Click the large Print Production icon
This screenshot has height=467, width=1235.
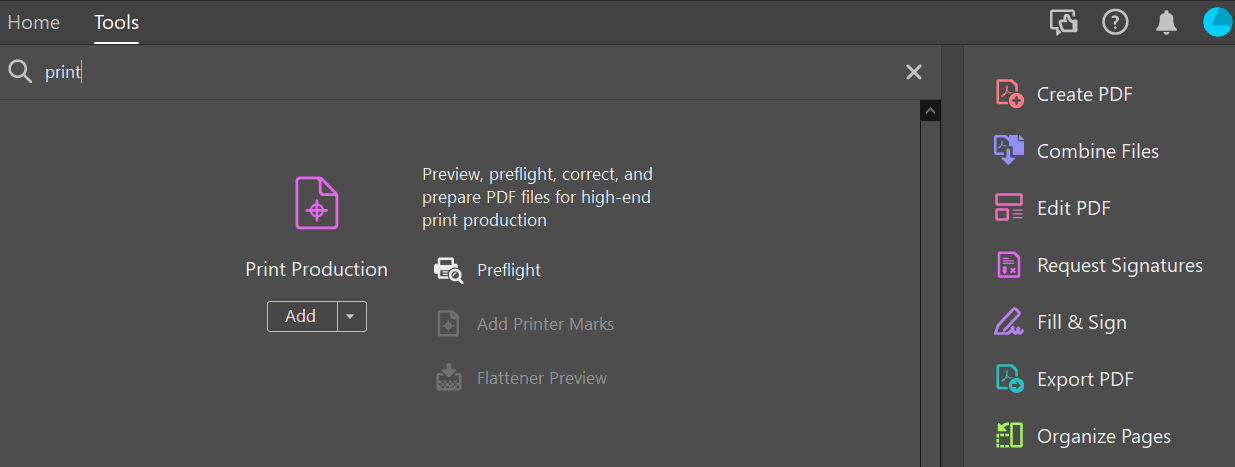click(316, 203)
